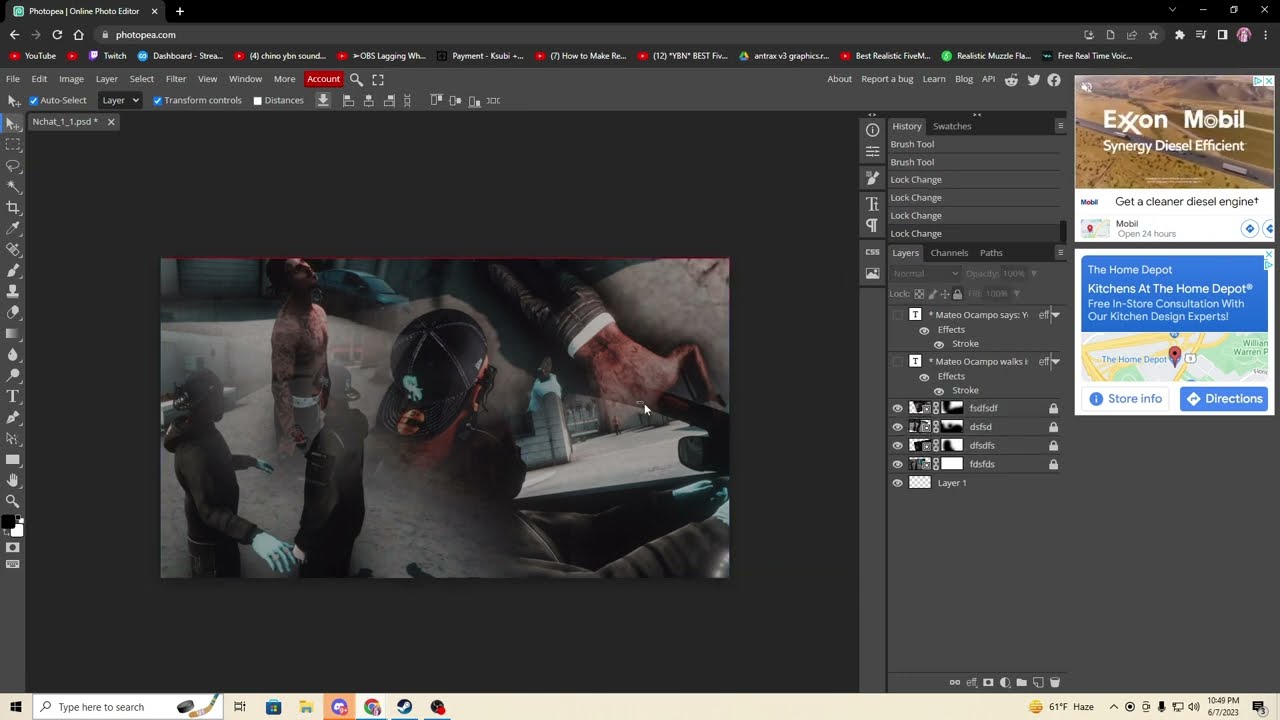The height and width of the screenshot is (720, 1280).
Task: Select the Rectangle shape tool
Action: pos(13,459)
